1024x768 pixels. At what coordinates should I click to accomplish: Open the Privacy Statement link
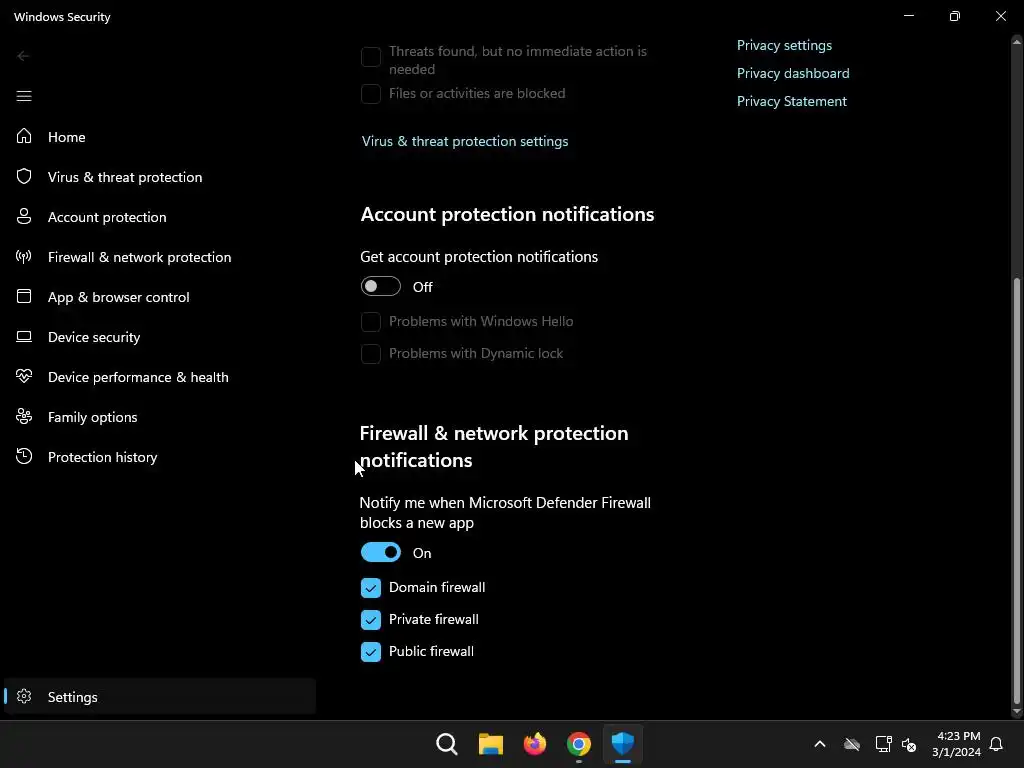click(x=792, y=101)
